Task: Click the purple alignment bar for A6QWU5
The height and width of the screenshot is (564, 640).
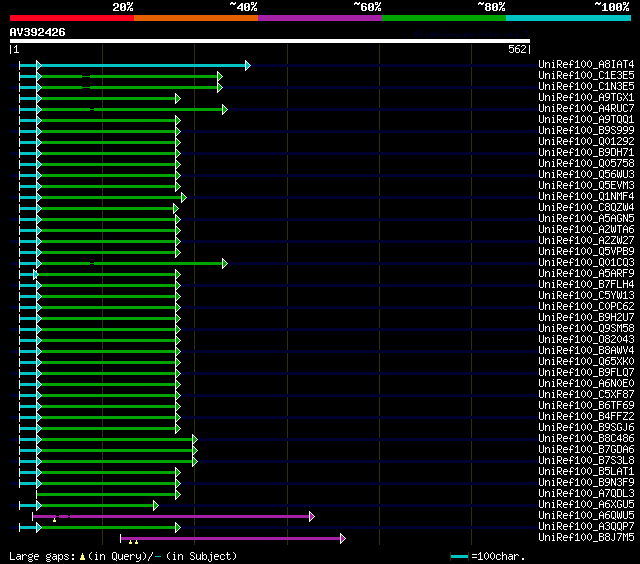Action: point(171,517)
